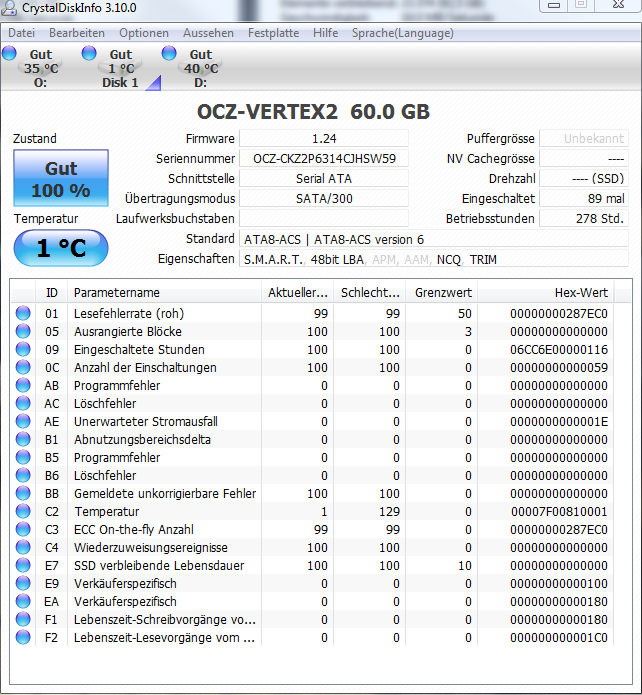Select Disk 1 drive tab
Image resolution: width=642 pixels, height=695 pixels.
pyautogui.click(x=121, y=68)
